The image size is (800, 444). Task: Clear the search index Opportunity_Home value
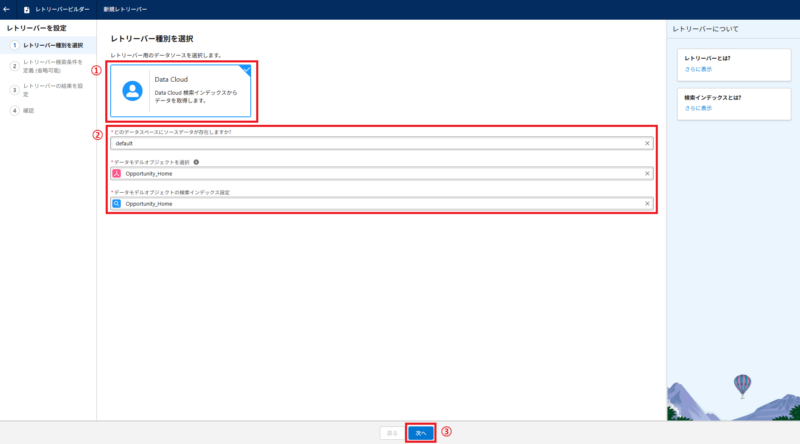647,204
